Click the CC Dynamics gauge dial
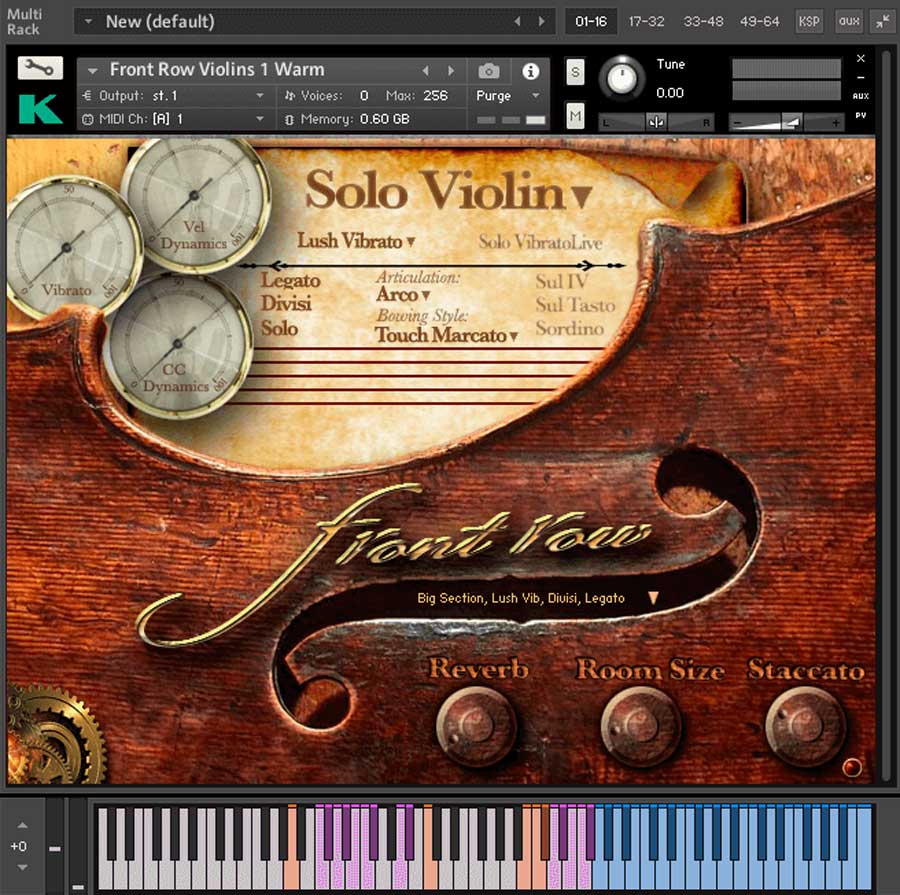 pyautogui.click(x=177, y=344)
